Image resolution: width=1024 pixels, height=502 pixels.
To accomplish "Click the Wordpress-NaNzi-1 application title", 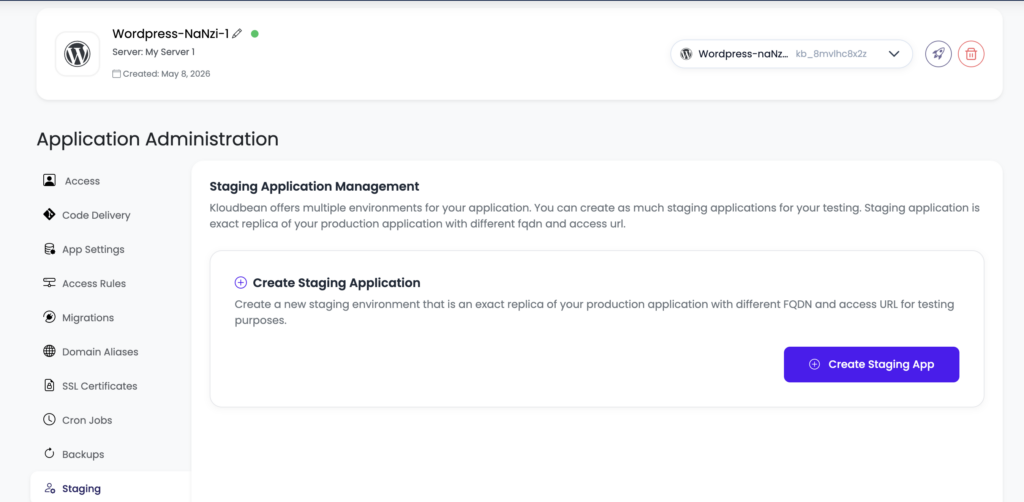I will click(170, 34).
